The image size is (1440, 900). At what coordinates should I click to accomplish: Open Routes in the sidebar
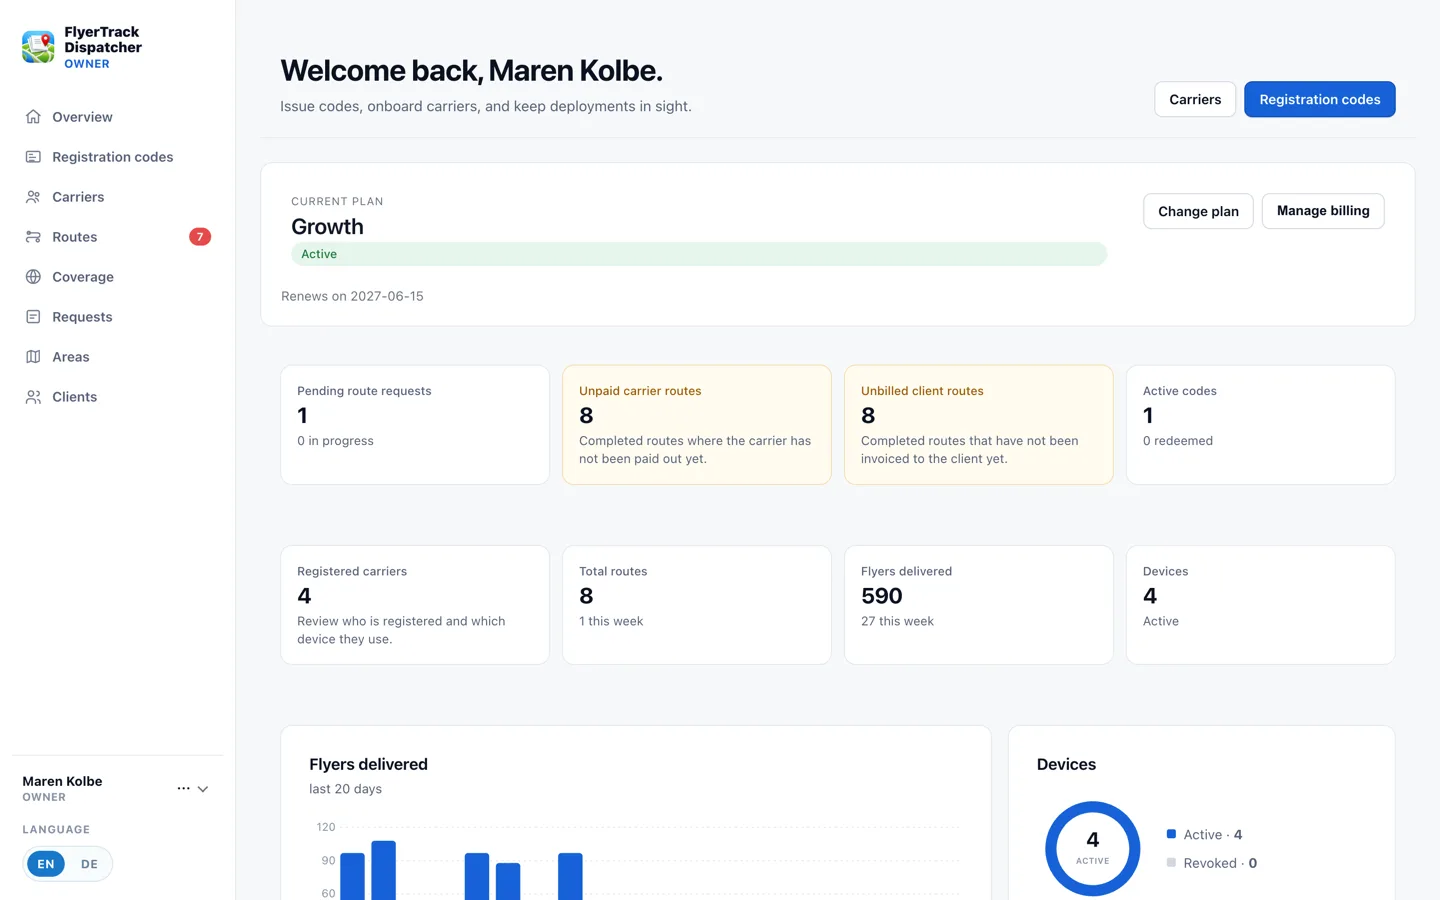pos(118,237)
